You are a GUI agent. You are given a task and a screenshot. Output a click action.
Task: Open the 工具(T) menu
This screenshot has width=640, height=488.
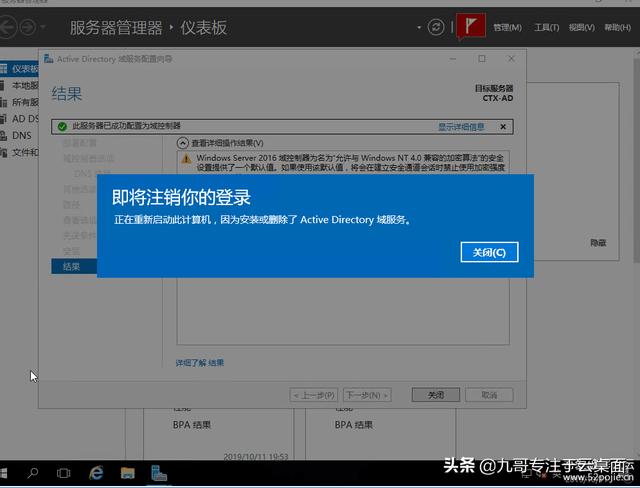tap(547, 27)
